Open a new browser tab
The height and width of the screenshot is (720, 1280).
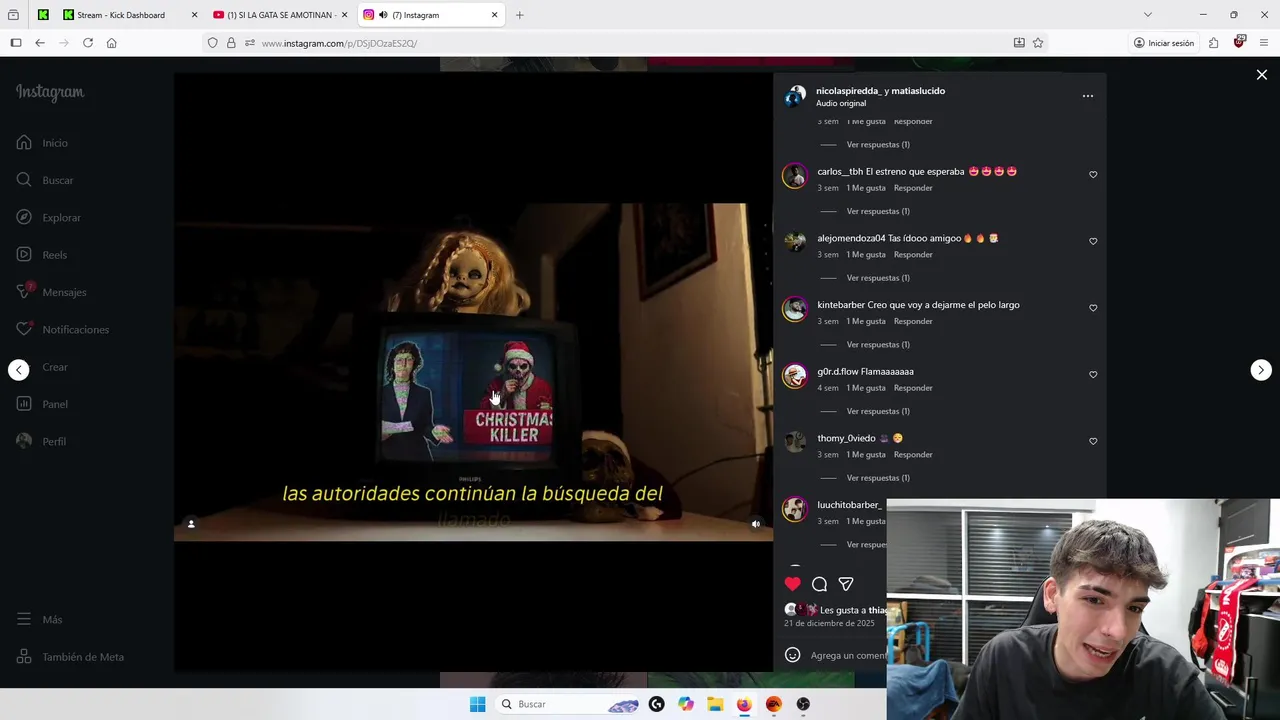pyautogui.click(x=519, y=15)
